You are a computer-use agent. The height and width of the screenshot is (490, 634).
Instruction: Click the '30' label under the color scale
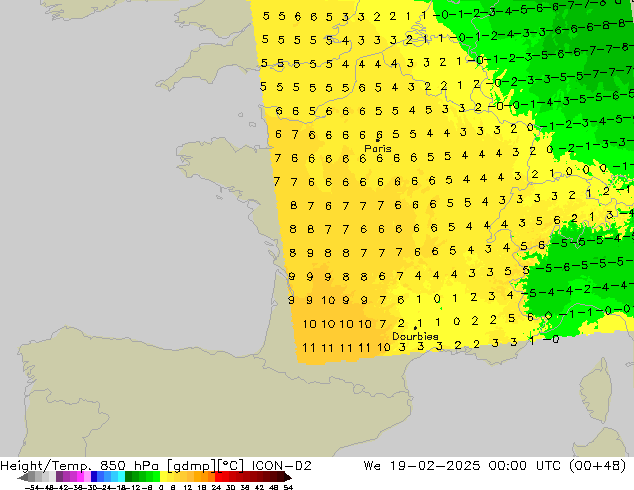tap(230, 488)
